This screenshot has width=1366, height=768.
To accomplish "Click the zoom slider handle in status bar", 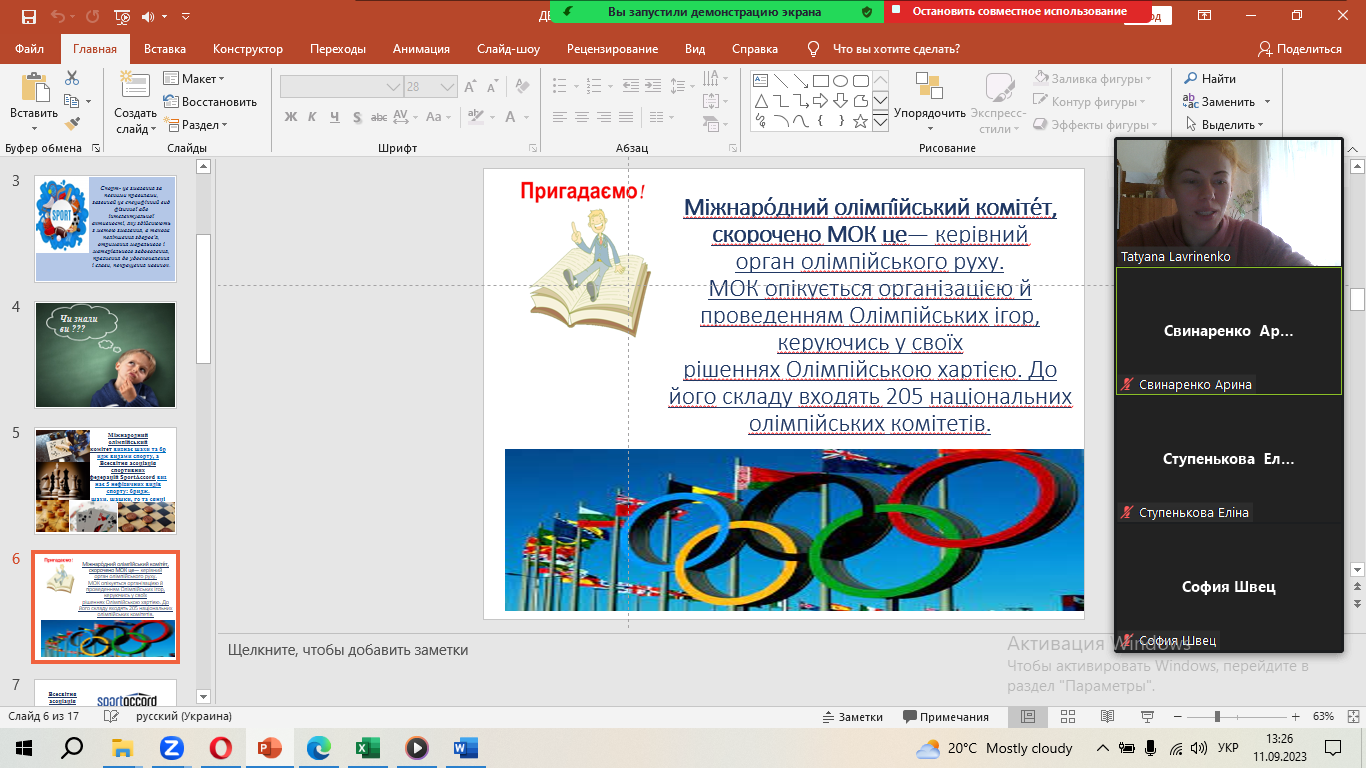I will (x=1217, y=717).
